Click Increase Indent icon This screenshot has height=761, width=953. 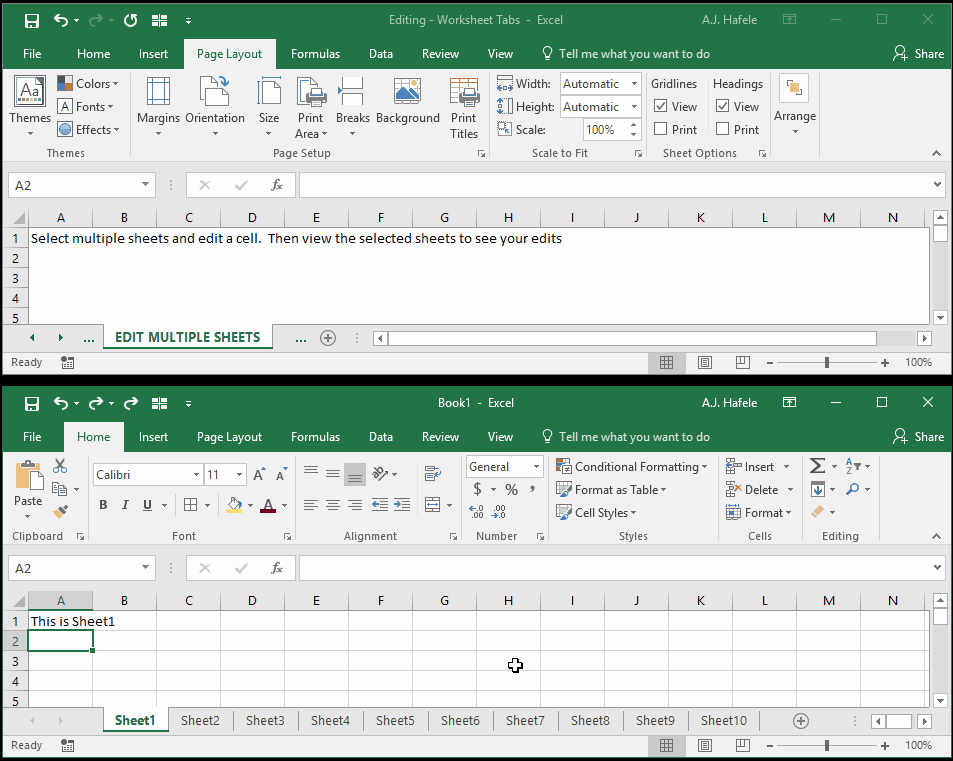click(402, 505)
